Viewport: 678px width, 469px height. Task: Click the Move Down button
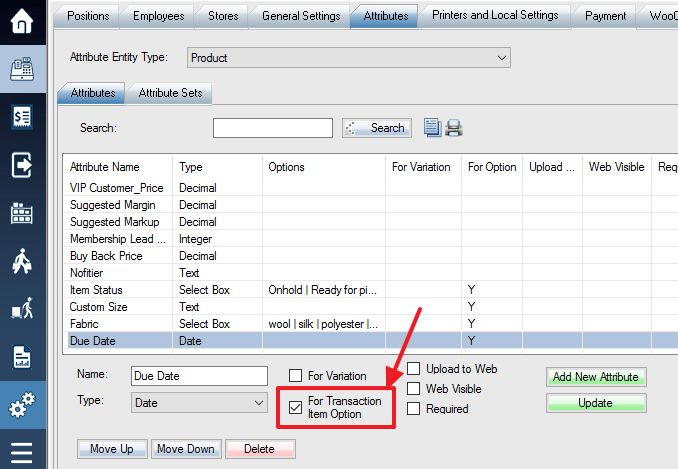pyautogui.click(x=186, y=449)
